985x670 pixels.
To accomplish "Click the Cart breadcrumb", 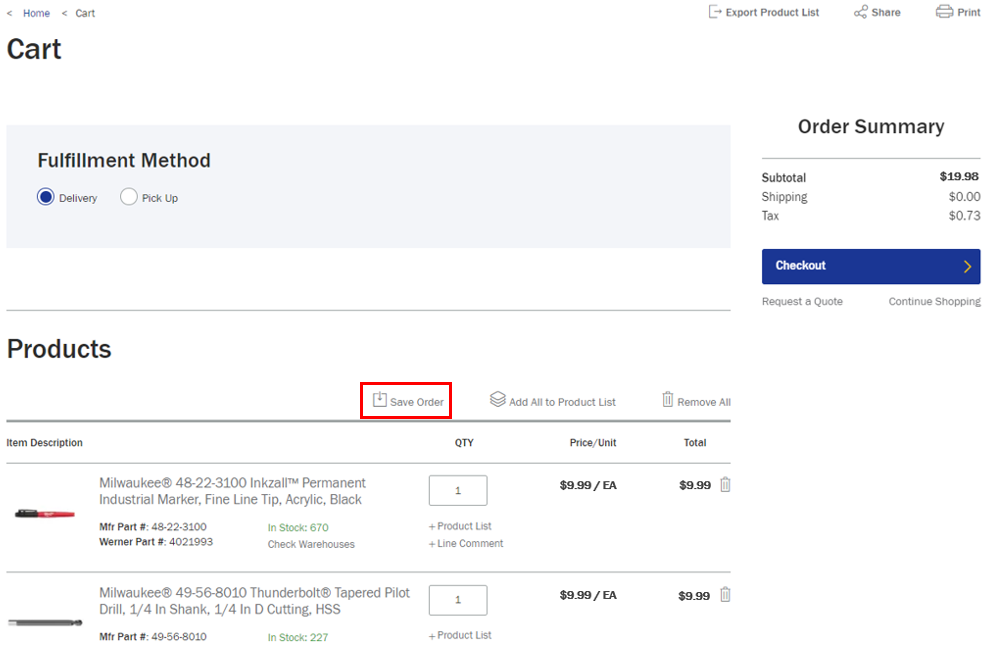I will [85, 13].
